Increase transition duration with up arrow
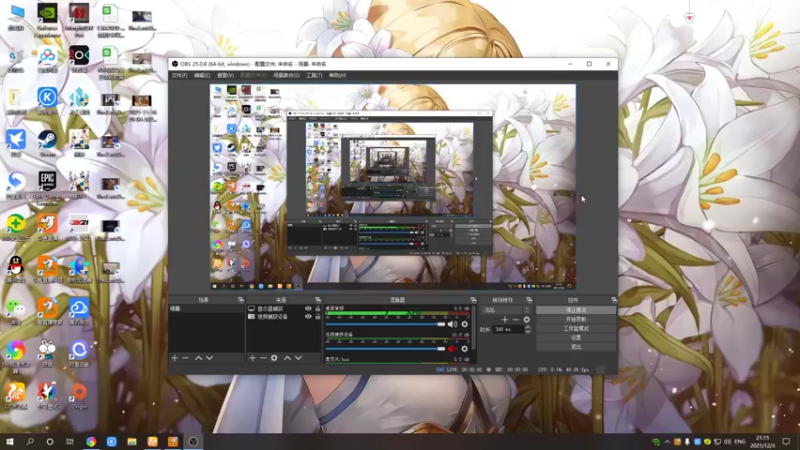 click(x=528, y=328)
